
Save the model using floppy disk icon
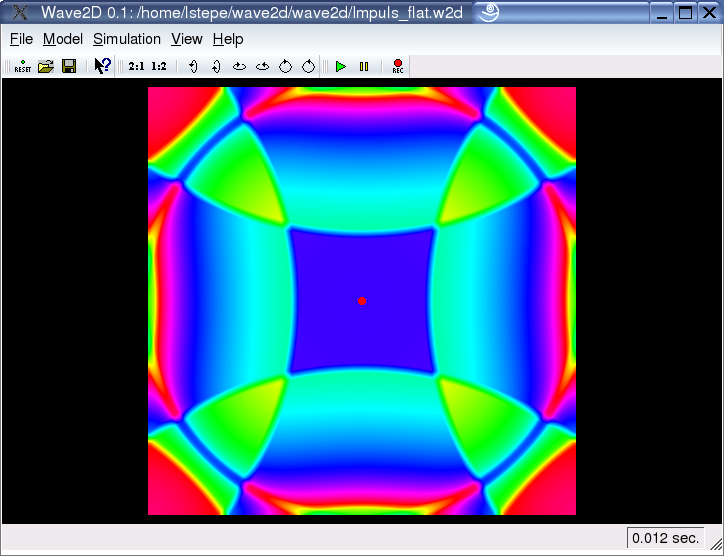69,66
